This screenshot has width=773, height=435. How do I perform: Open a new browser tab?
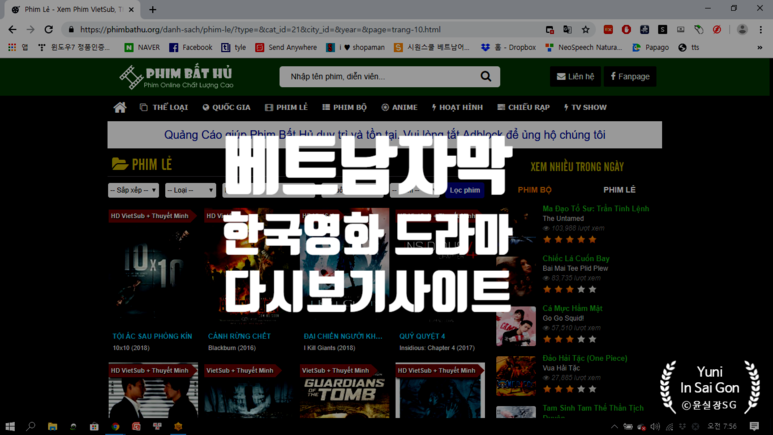pyautogui.click(x=152, y=9)
